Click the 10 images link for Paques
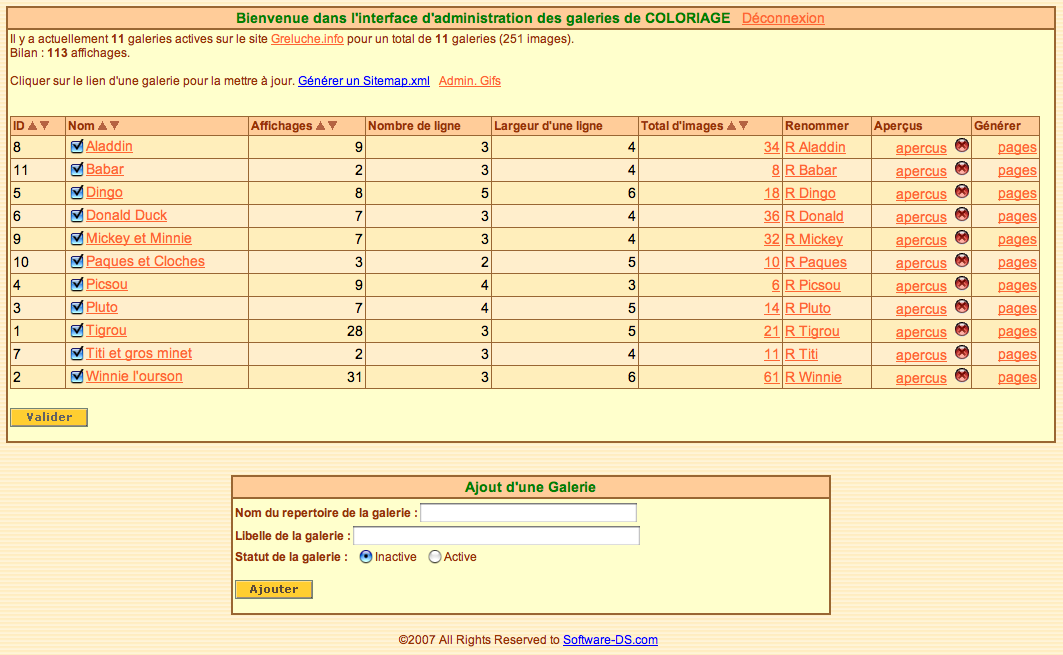This screenshot has height=655, width=1063. [x=771, y=262]
